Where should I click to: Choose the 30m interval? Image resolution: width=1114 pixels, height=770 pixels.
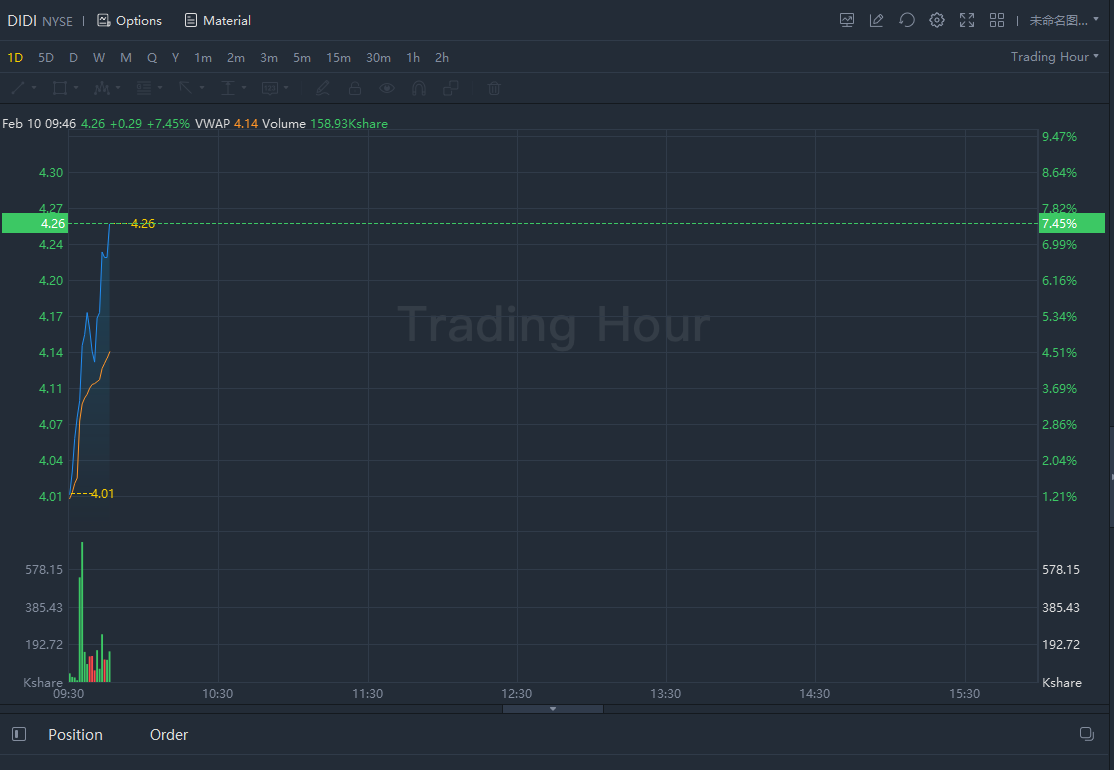coord(378,58)
